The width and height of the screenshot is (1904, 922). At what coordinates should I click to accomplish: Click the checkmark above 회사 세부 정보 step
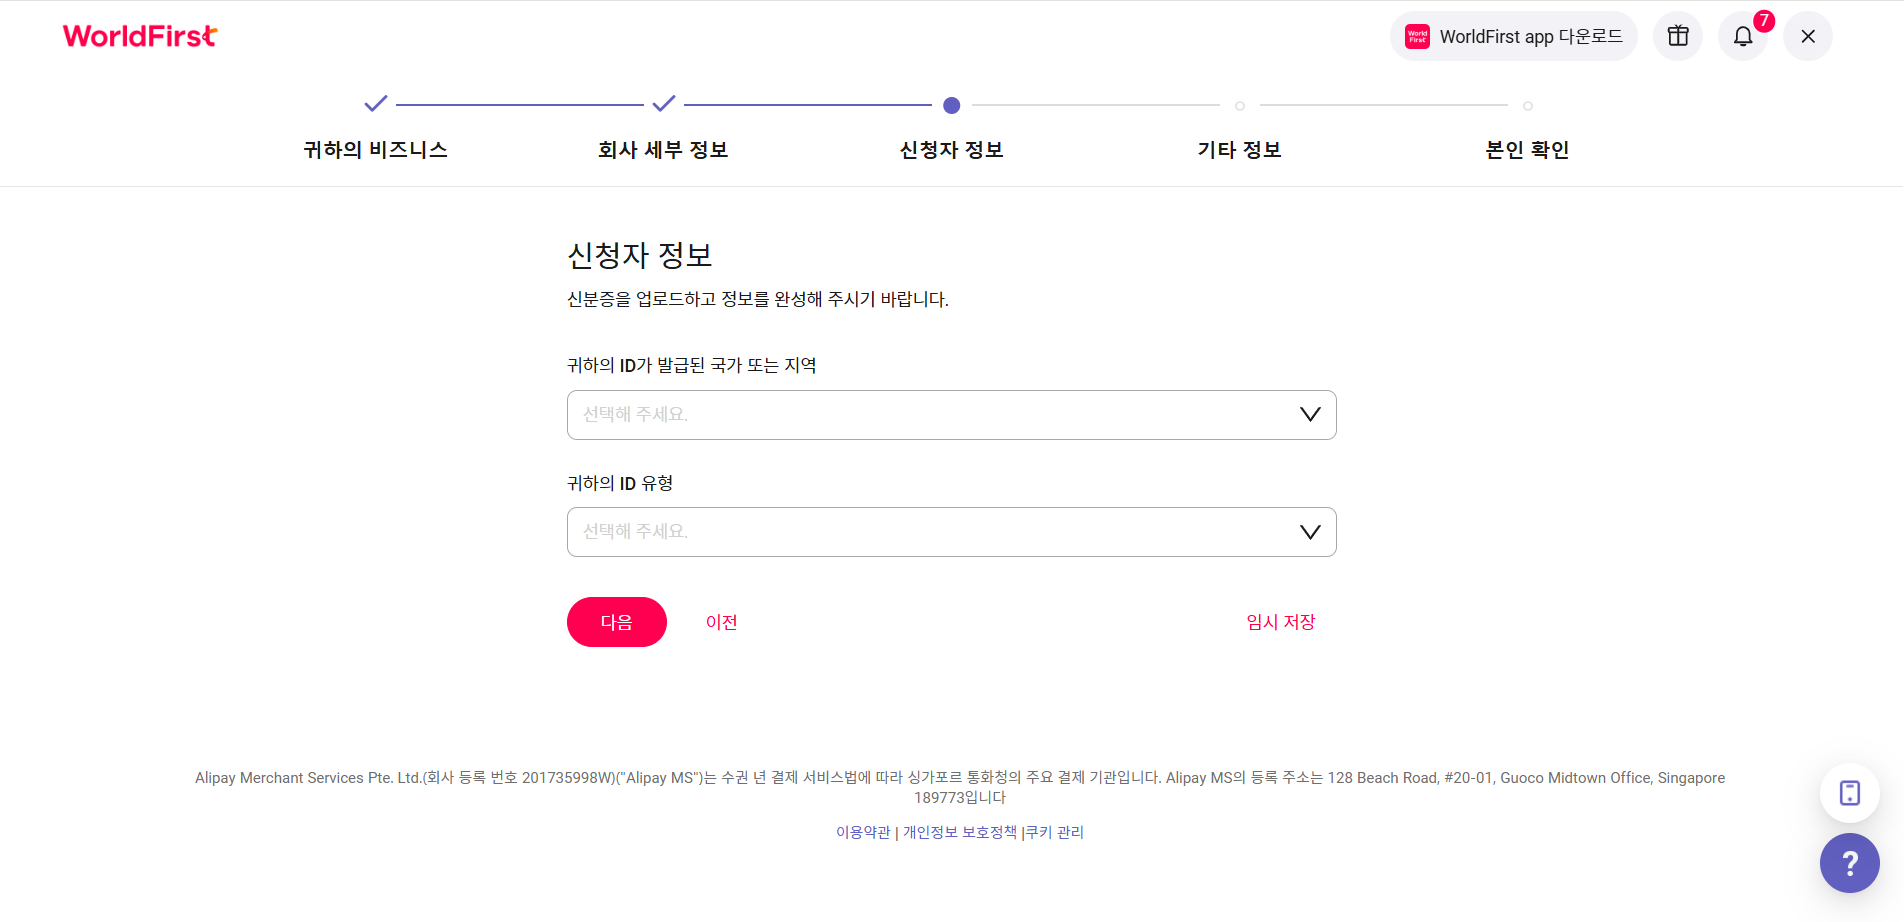(x=664, y=103)
